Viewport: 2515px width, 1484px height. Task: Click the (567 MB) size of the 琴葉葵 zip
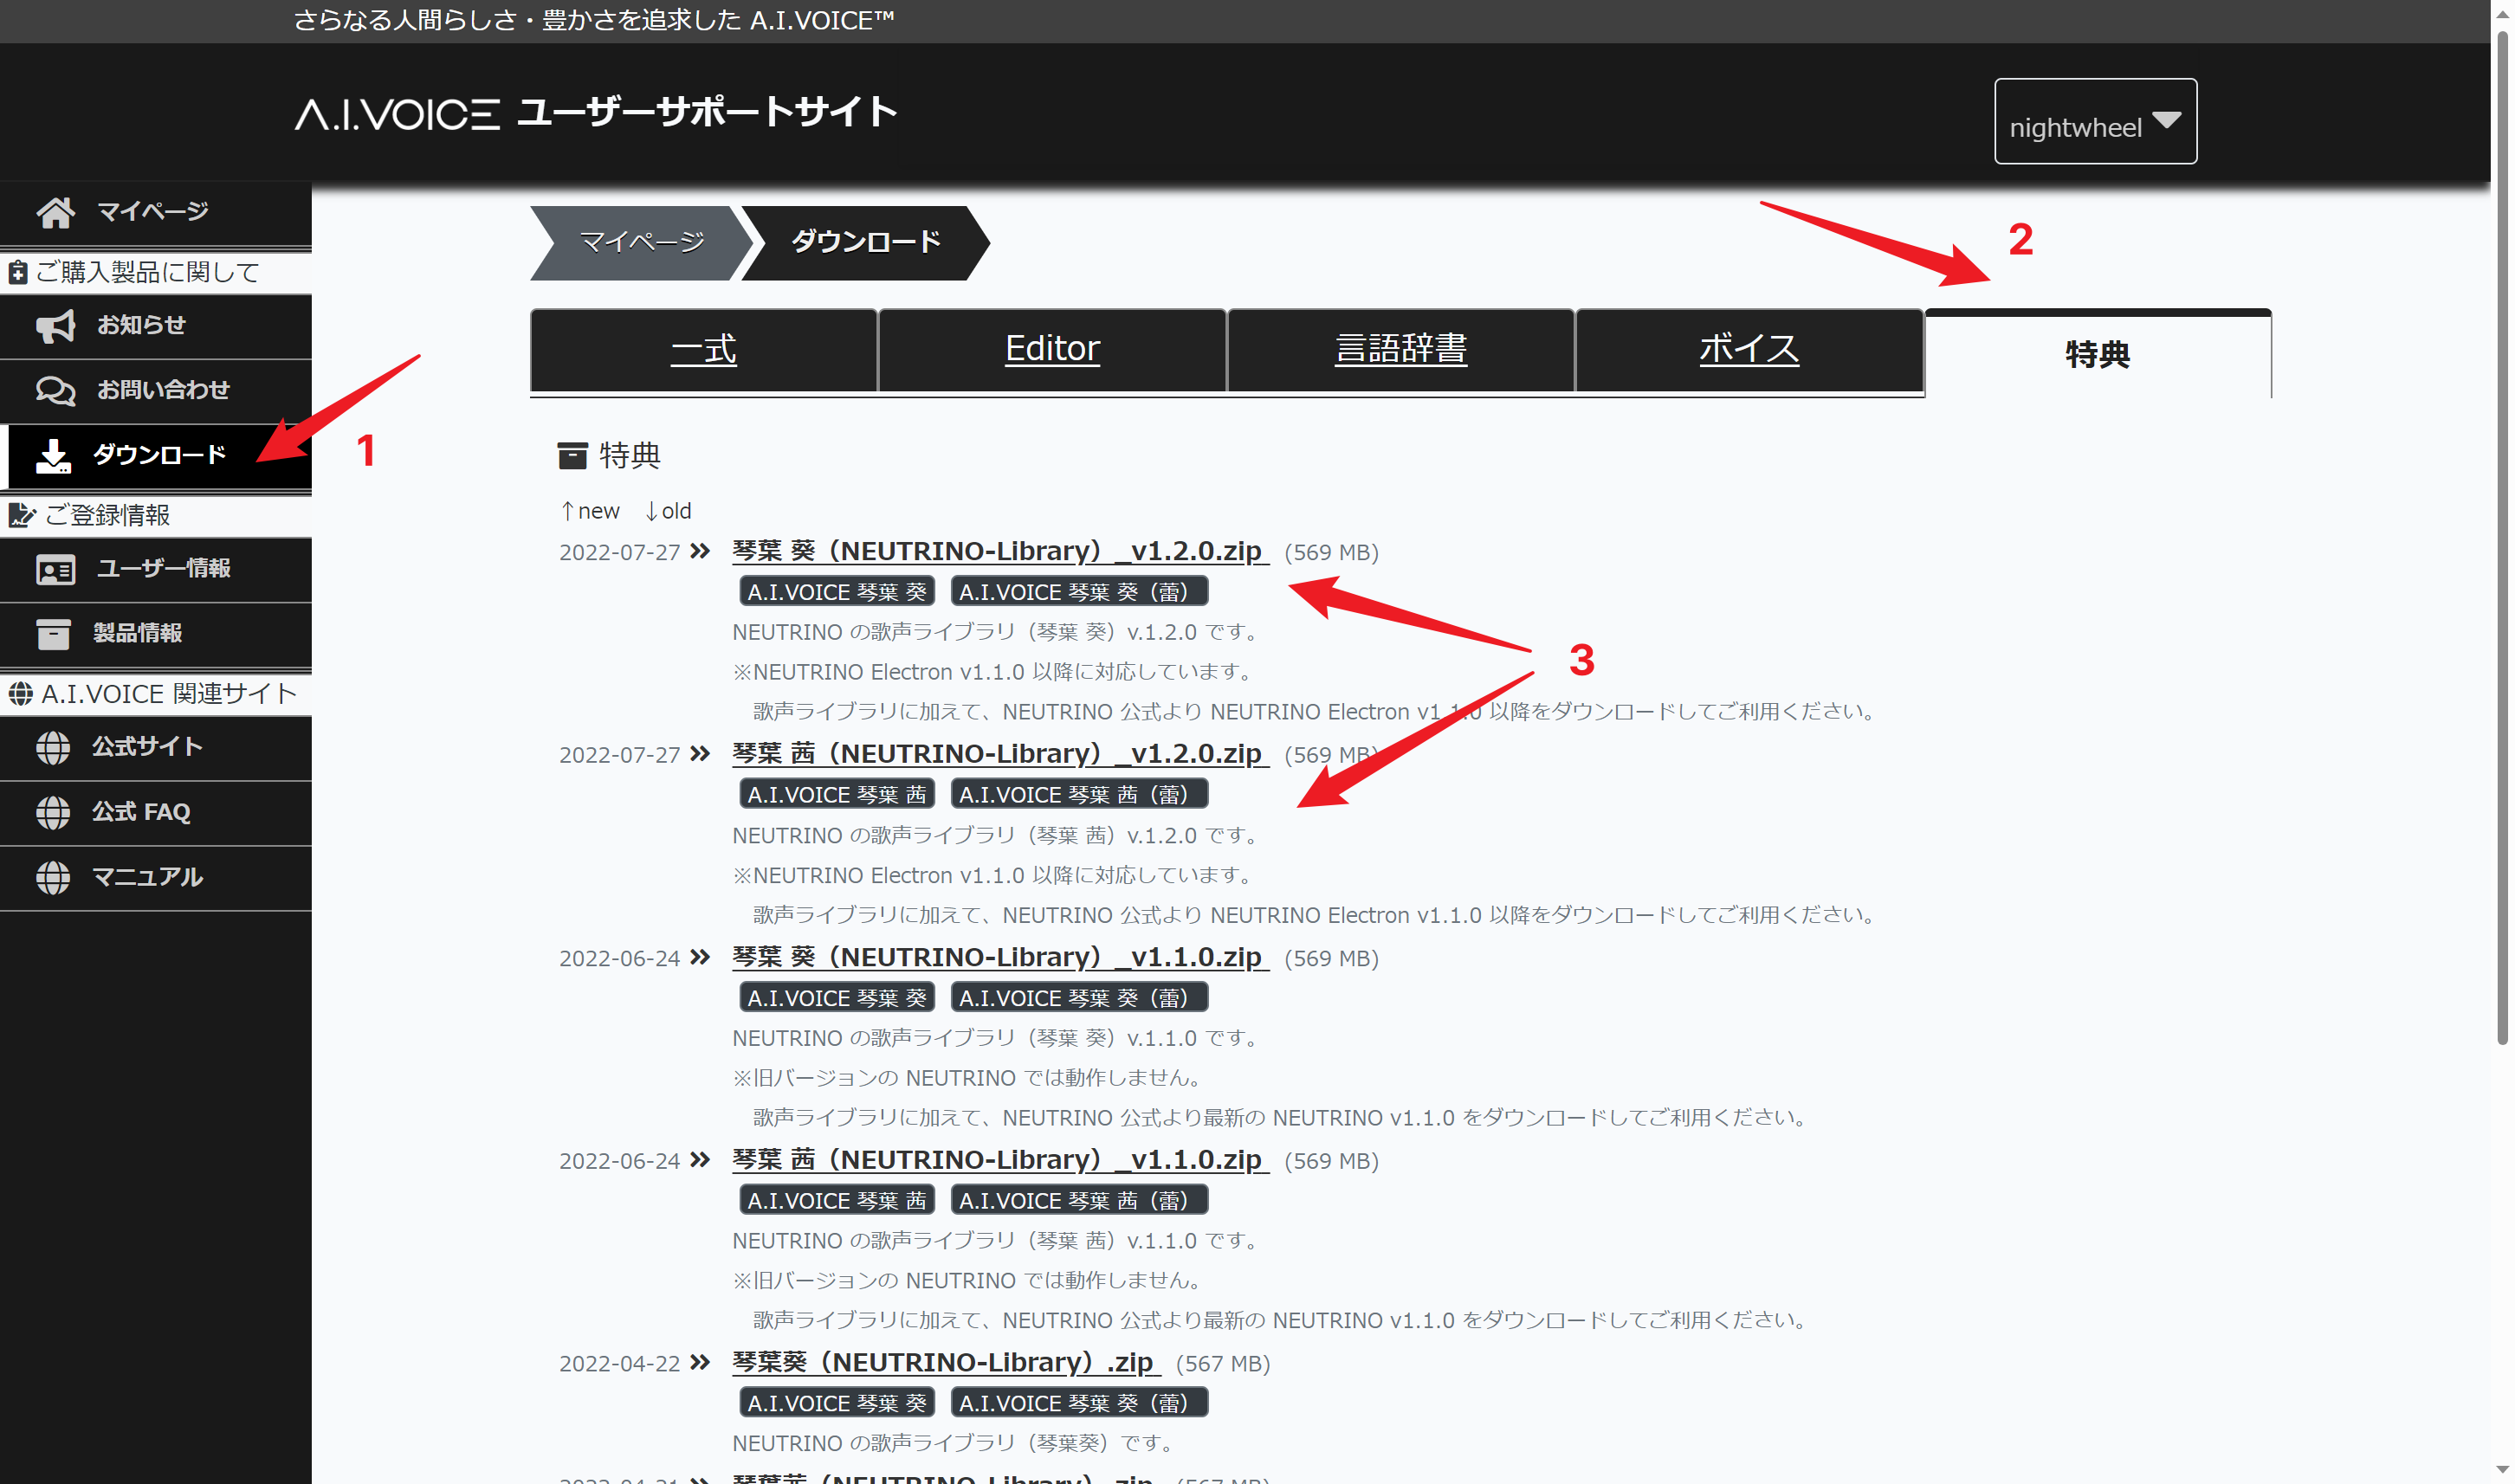point(1223,1364)
